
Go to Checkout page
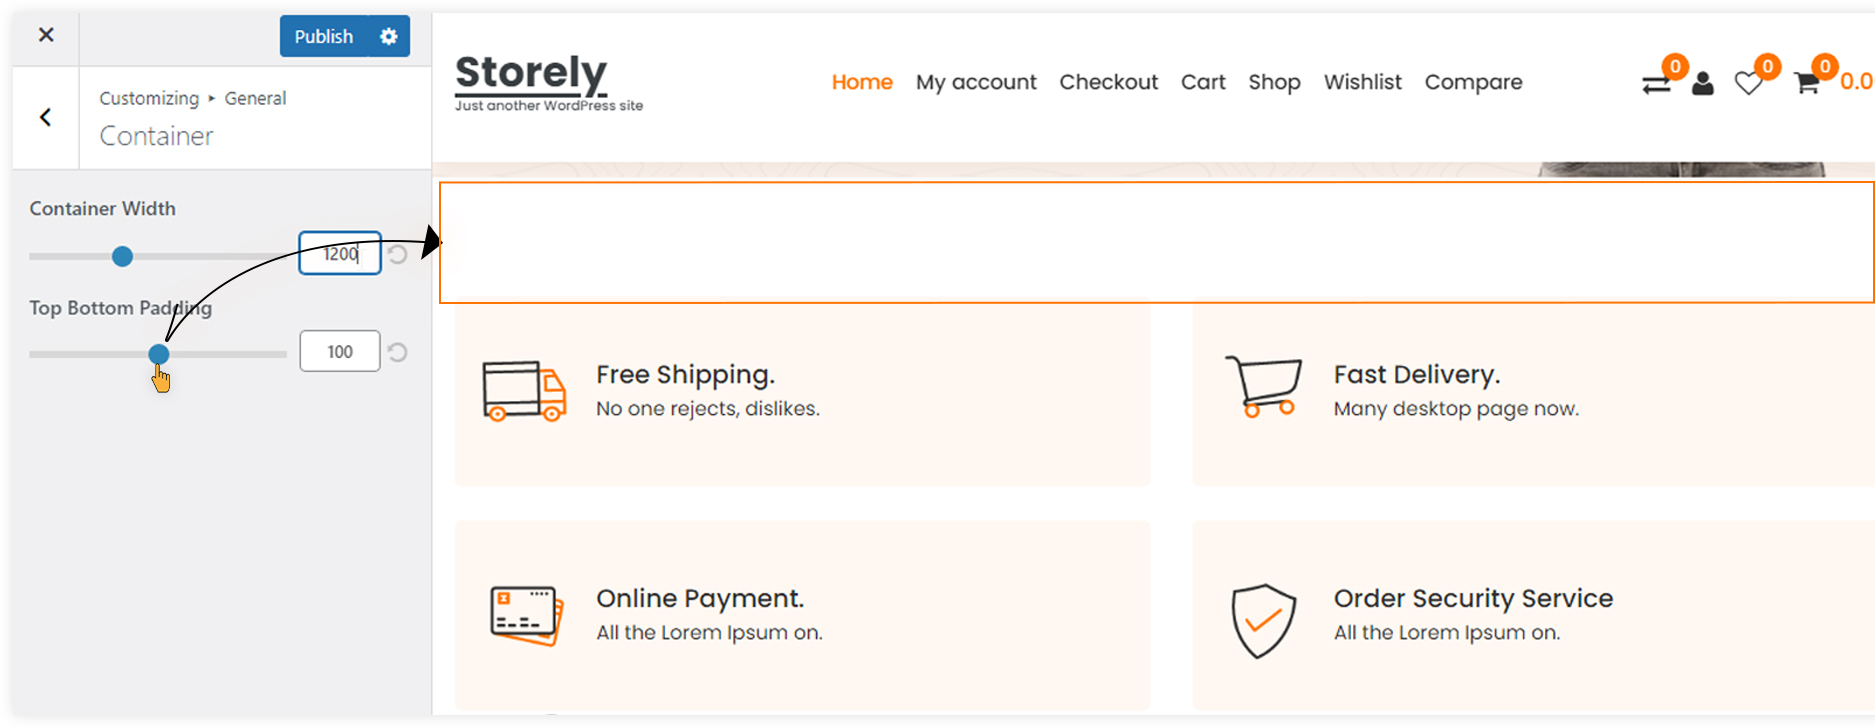pyautogui.click(x=1108, y=82)
